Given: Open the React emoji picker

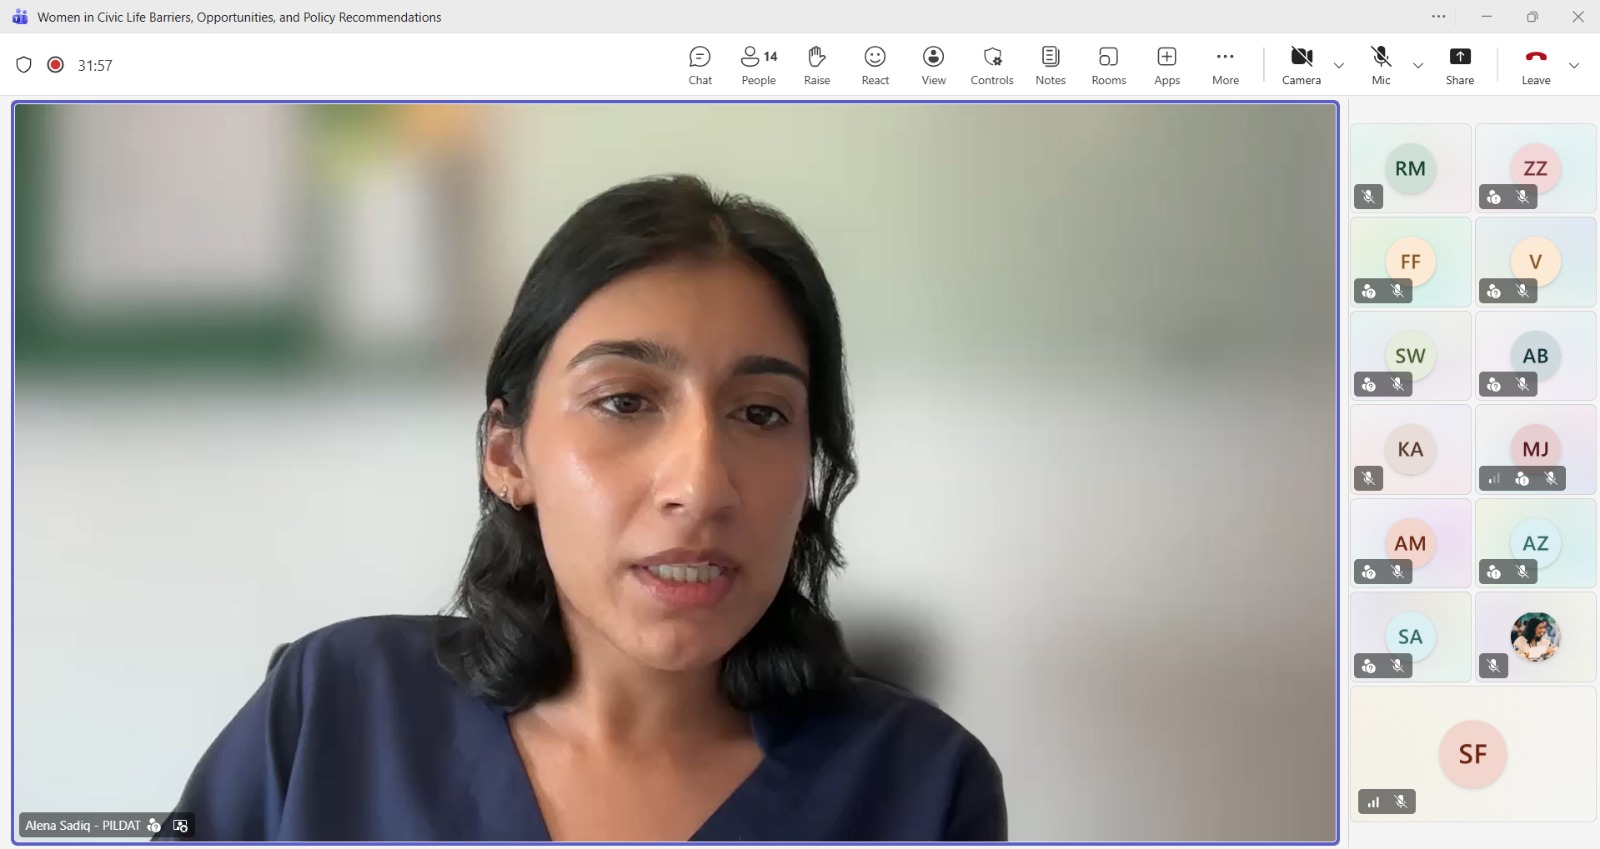Looking at the screenshot, I should (x=875, y=65).
